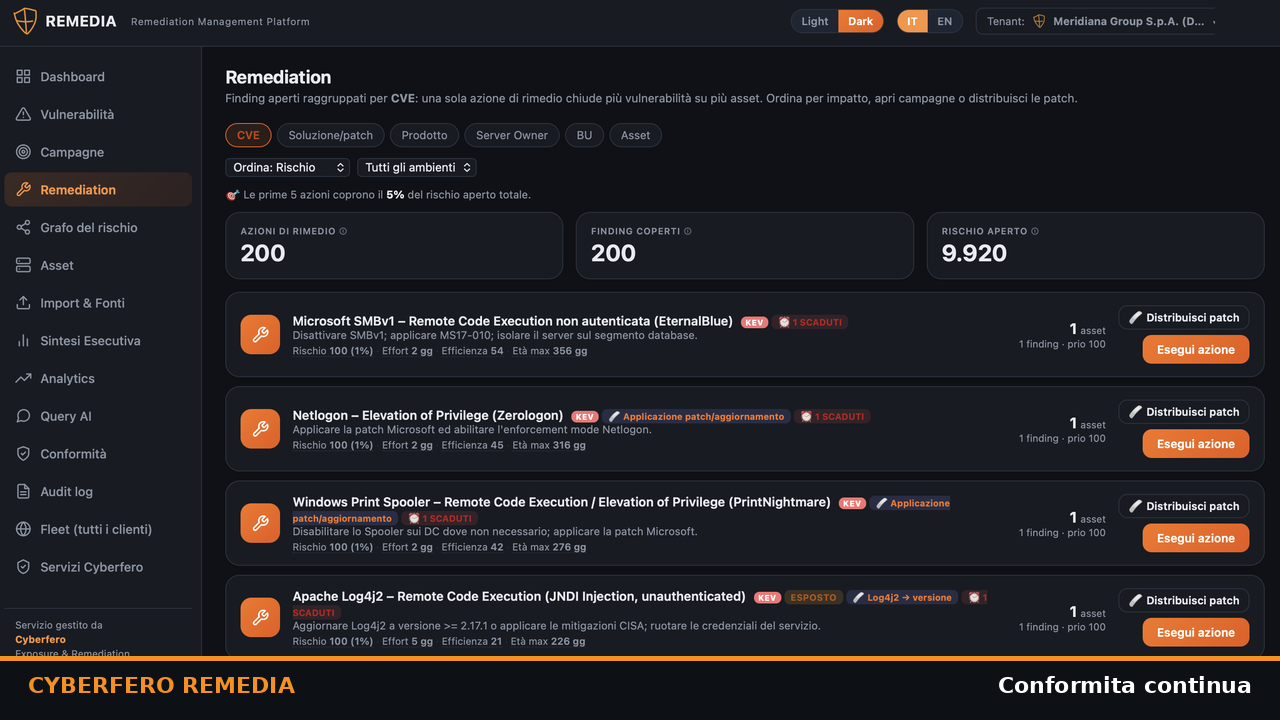Group findings by Server Owner
The height and width of the screenshot is (720, 1280).
click(512, 135)
